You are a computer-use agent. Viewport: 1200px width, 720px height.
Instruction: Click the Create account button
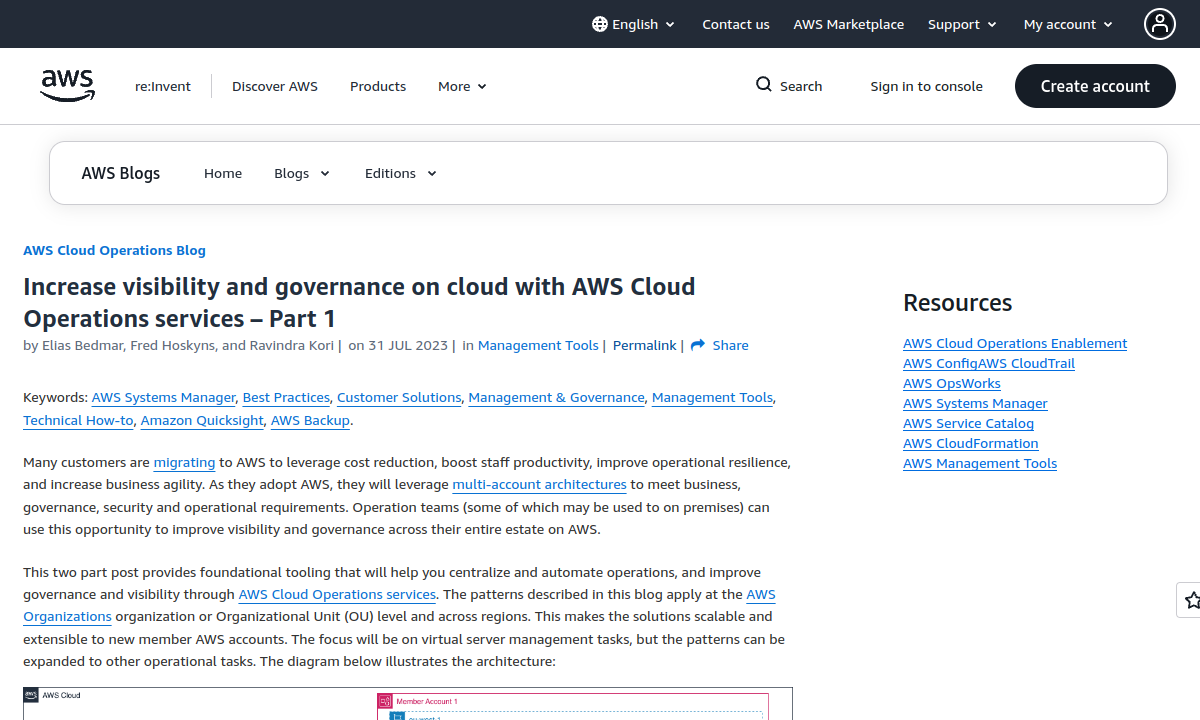tap(1095, 86)
